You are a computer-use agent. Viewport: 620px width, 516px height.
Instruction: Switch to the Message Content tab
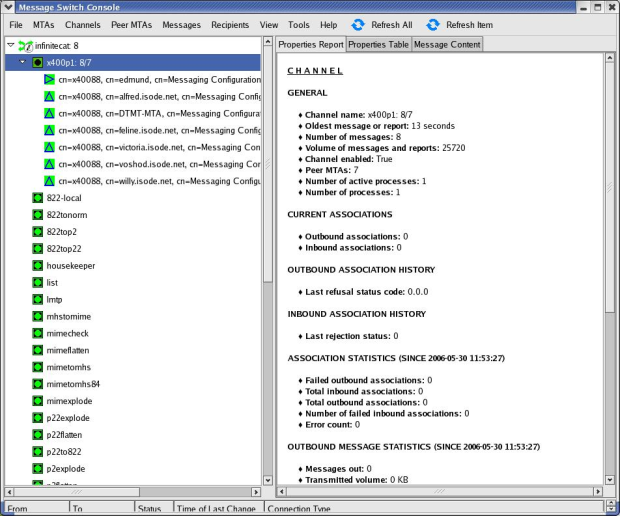[x=446, y=44]
